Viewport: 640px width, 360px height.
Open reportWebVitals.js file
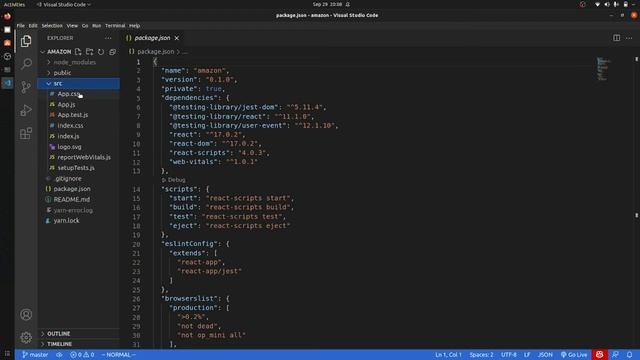pyautogui.click(x=84, y=157)
